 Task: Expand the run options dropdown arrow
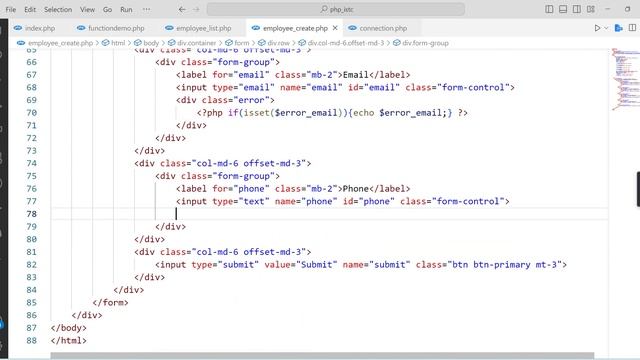coord(606,28)
